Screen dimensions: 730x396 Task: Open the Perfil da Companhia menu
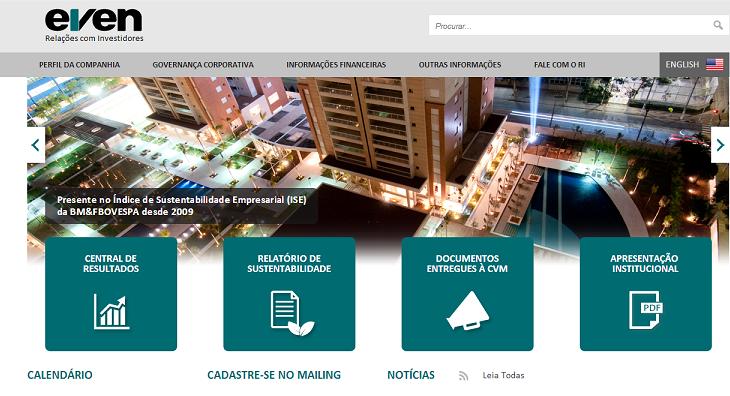[80, 65]
